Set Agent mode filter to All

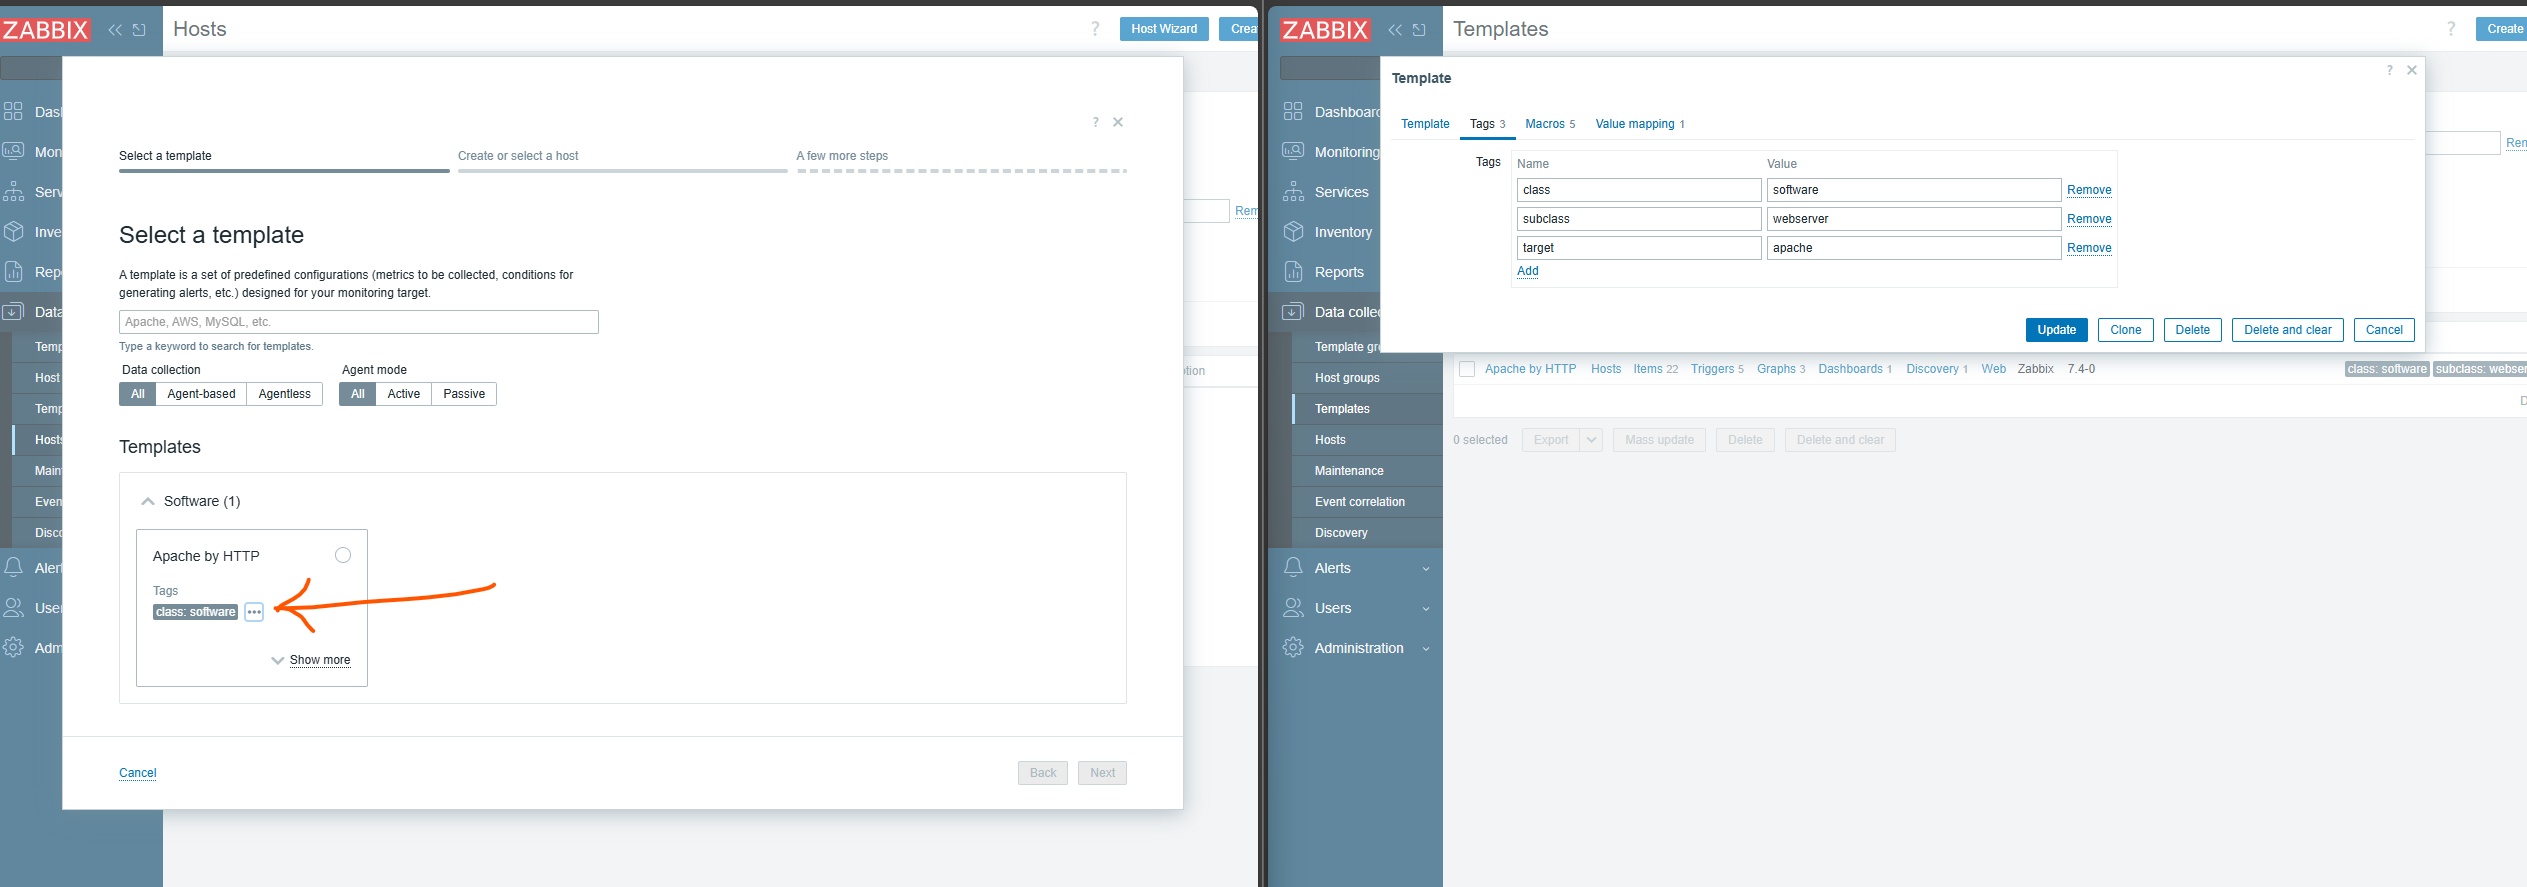point(358,394)
